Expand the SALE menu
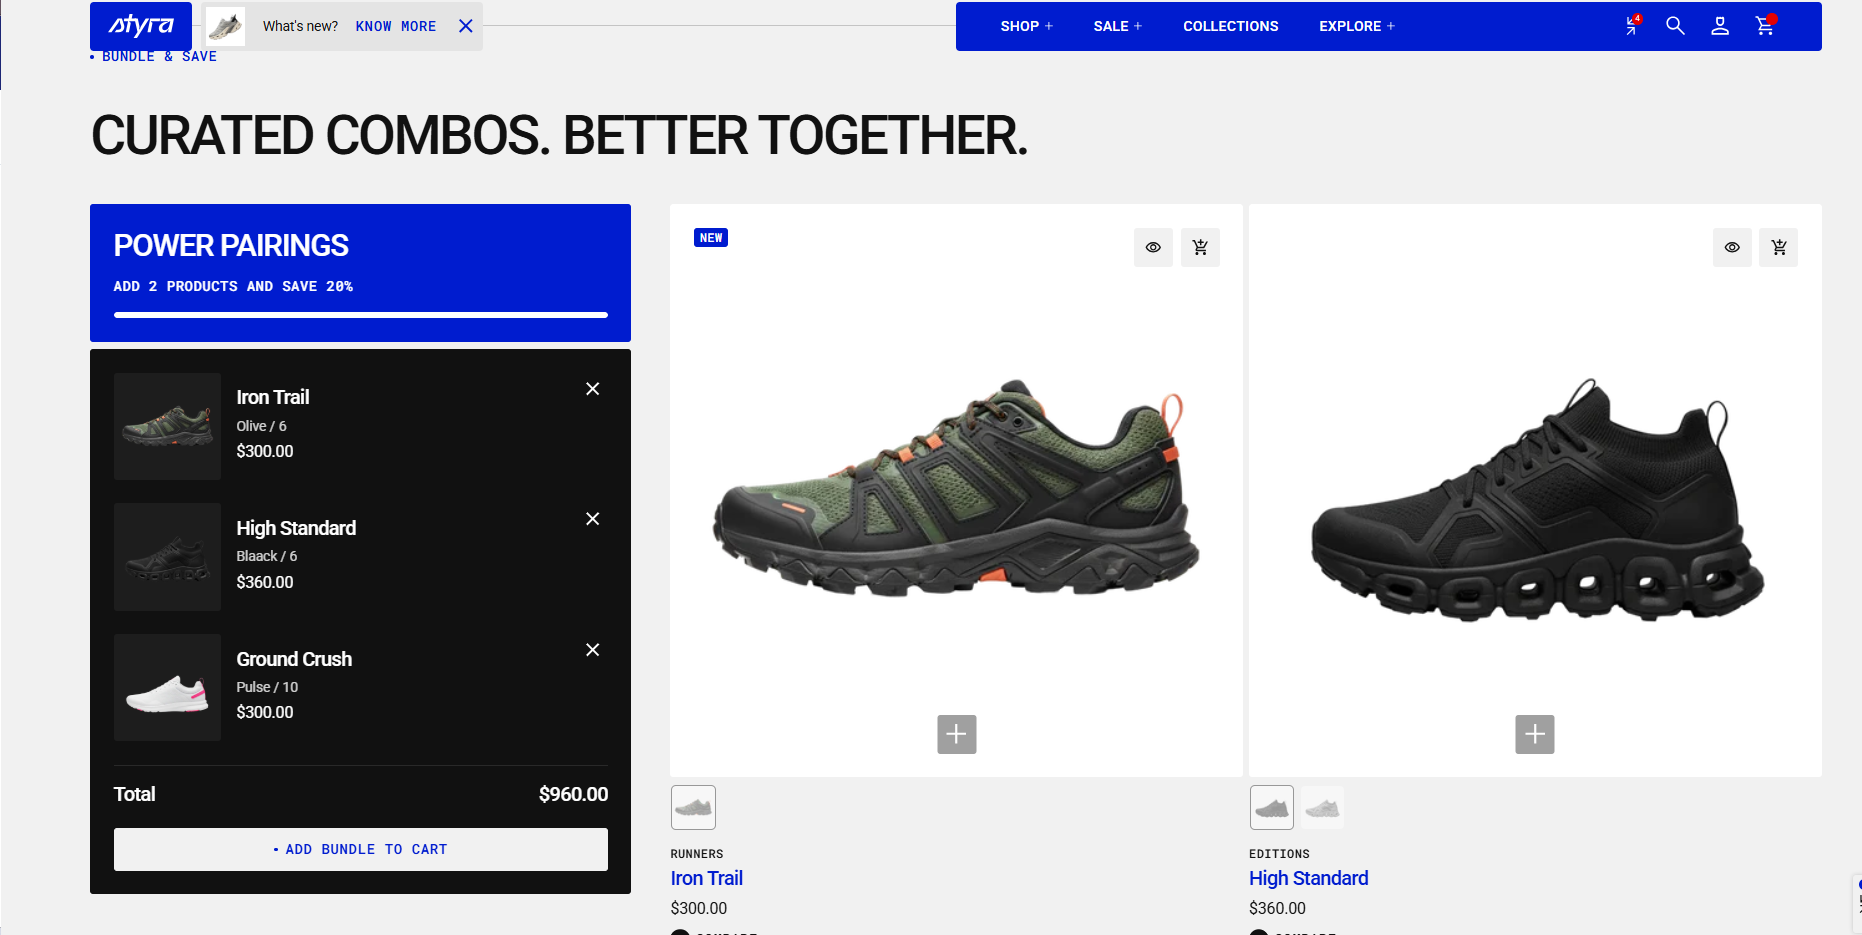The image size is (1862, 935). tap(1117, 26)
